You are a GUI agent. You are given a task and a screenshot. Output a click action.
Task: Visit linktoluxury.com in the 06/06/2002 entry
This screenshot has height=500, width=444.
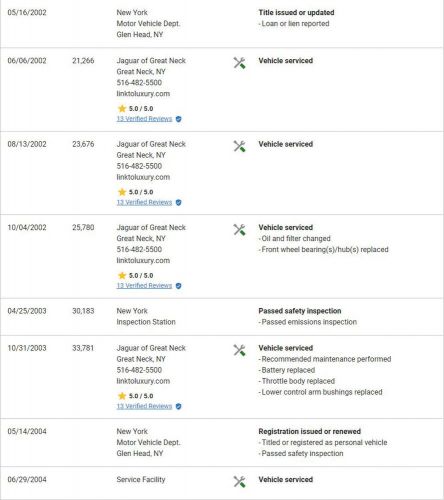tap(143, 94)
